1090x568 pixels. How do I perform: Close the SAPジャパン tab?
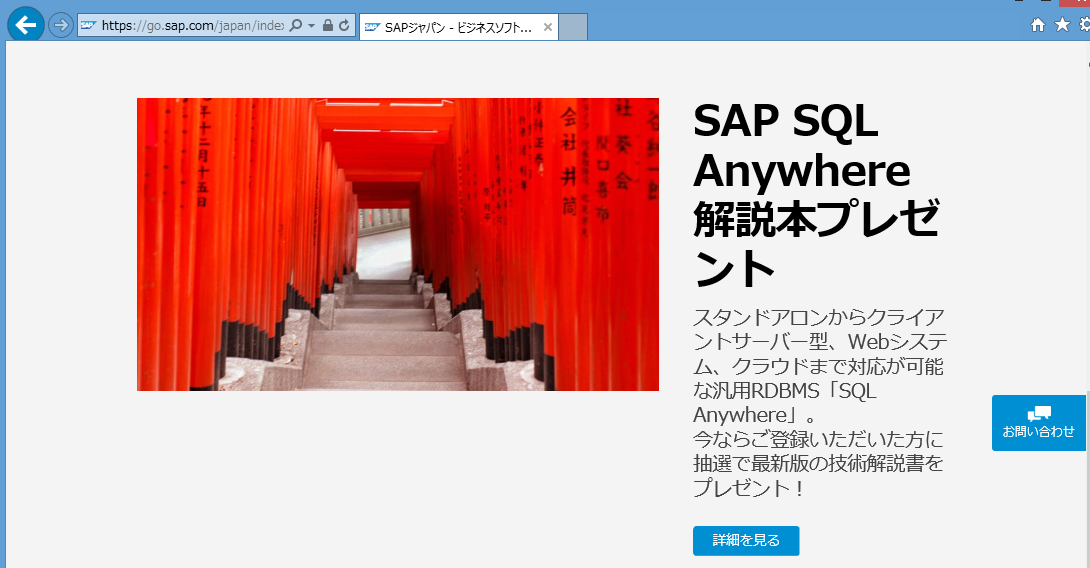pos(548,27)
